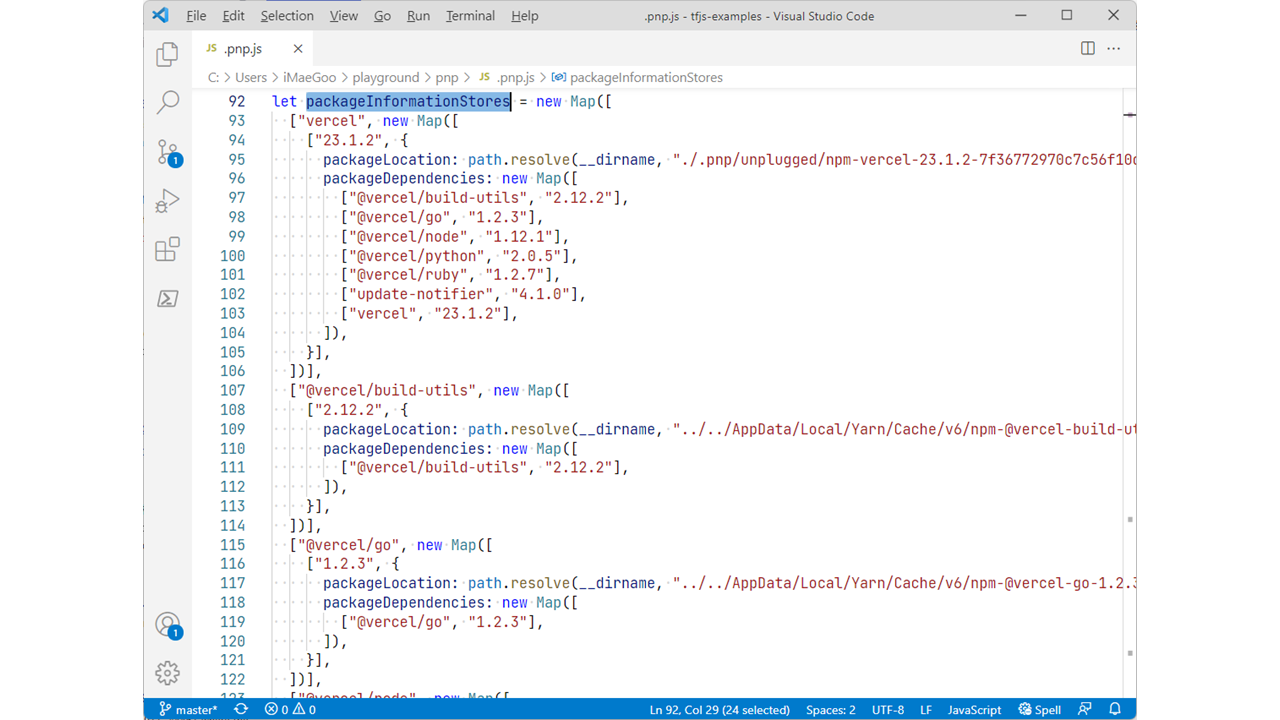Open the Selection menu

tap(287, 16)
